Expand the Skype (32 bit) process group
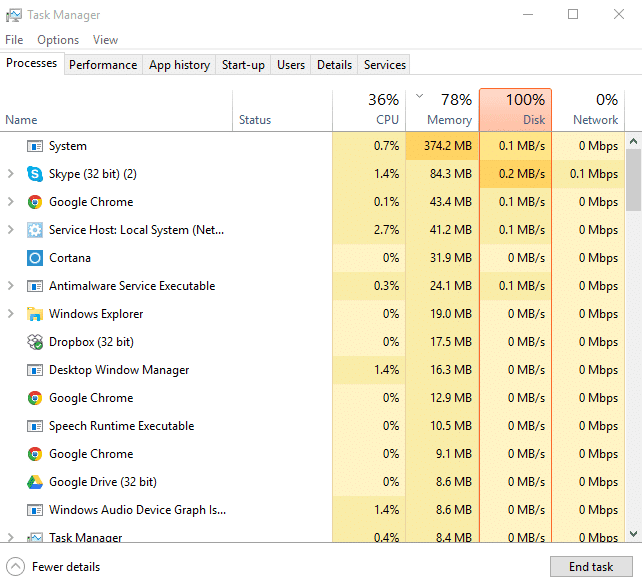Image resolution: width=642 pixels, height=587 pixels. [x=10, y=174]
